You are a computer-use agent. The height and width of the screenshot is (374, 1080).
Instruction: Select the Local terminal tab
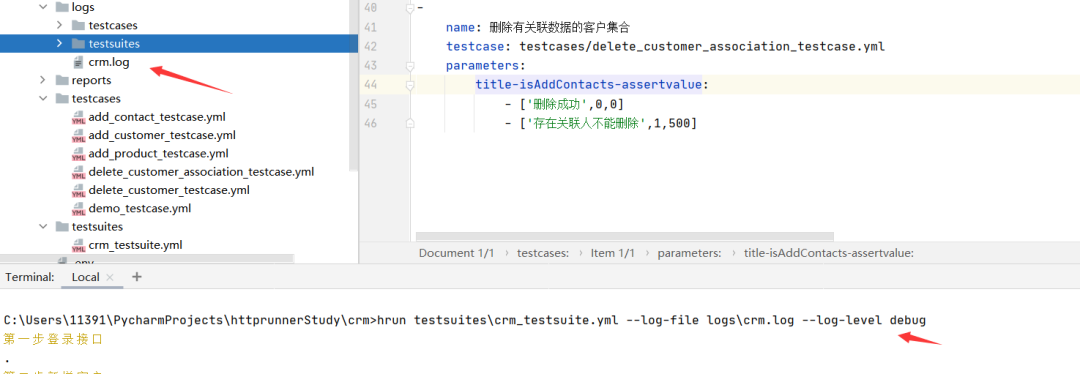pos(85,277)
